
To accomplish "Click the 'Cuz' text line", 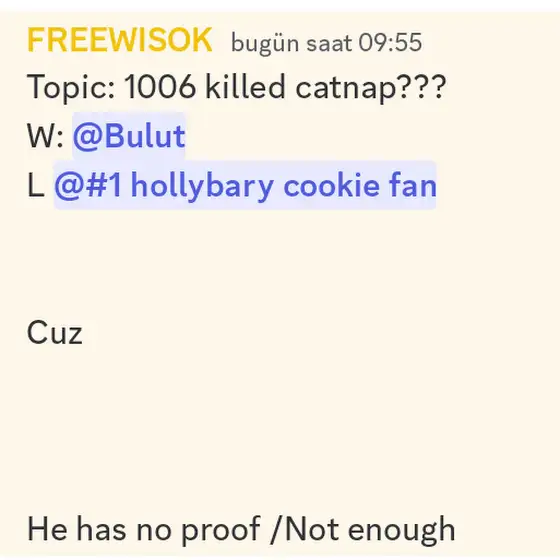I will coord(55,332).
